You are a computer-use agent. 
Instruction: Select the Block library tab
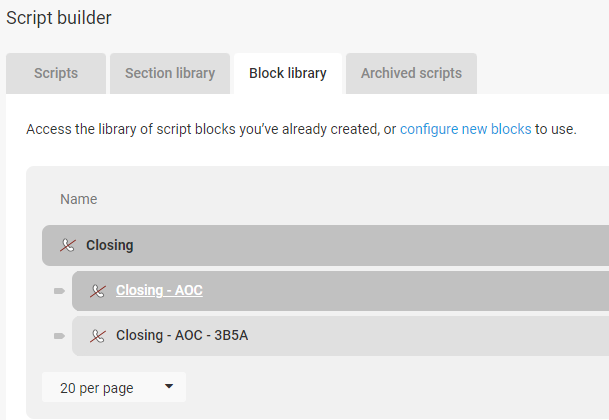pyautogui.click(x=288, y=73)
